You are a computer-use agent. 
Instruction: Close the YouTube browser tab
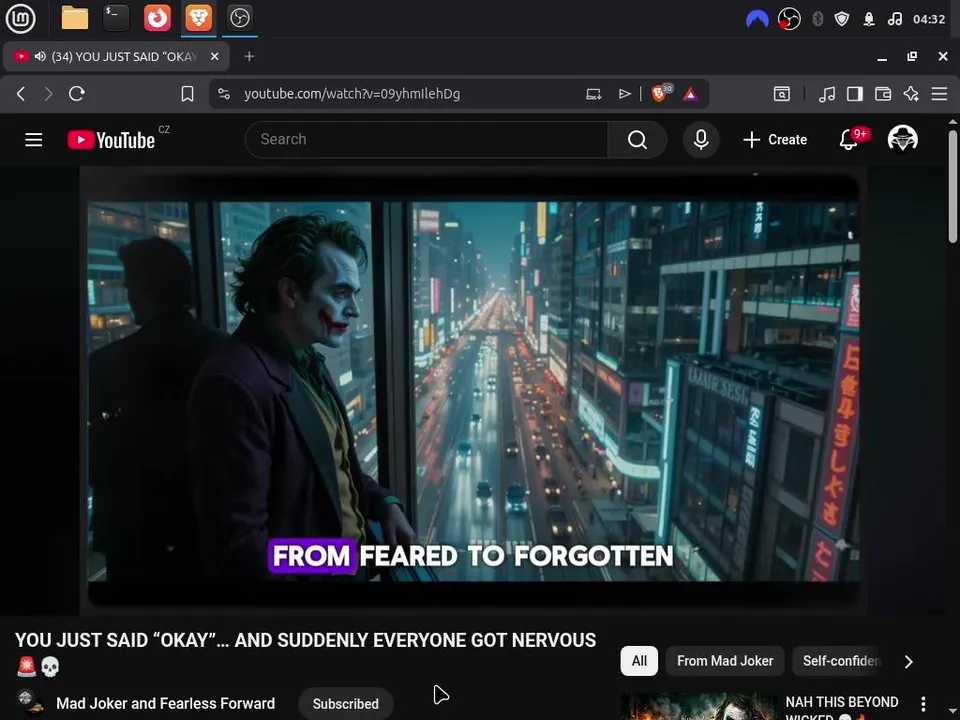pos(214,56)
